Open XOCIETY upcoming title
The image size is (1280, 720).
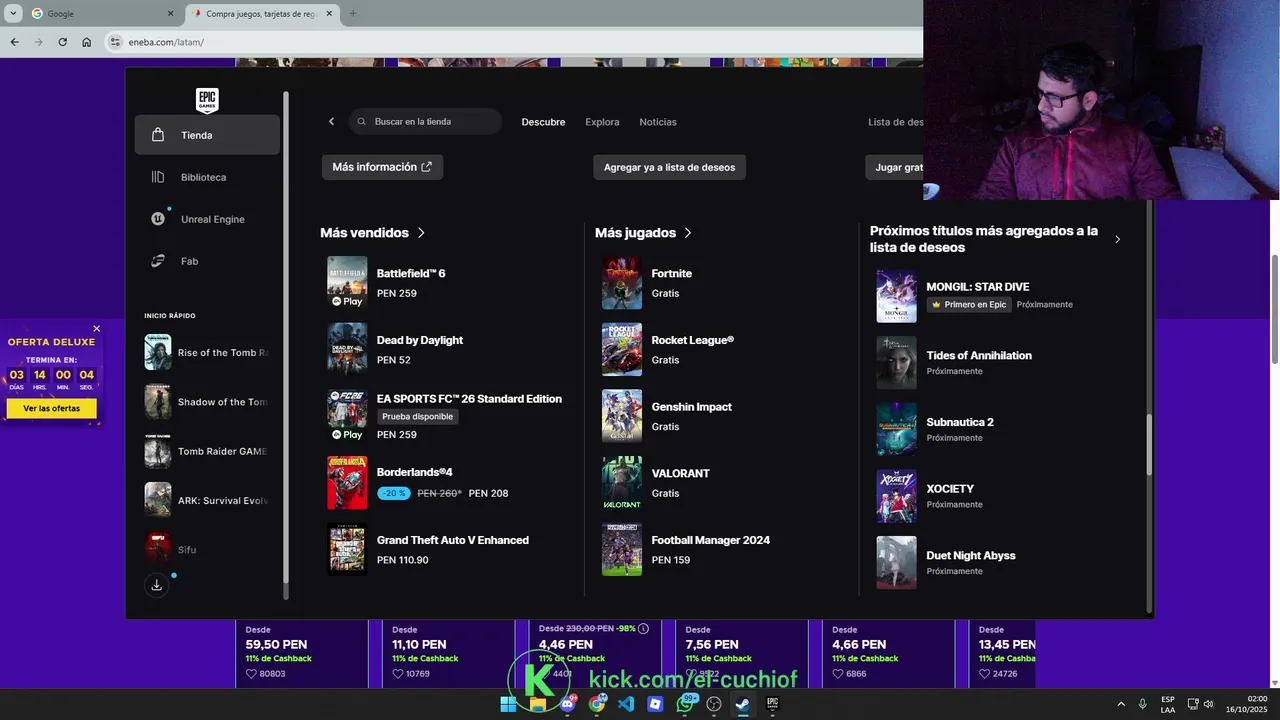tap(950, 489)
